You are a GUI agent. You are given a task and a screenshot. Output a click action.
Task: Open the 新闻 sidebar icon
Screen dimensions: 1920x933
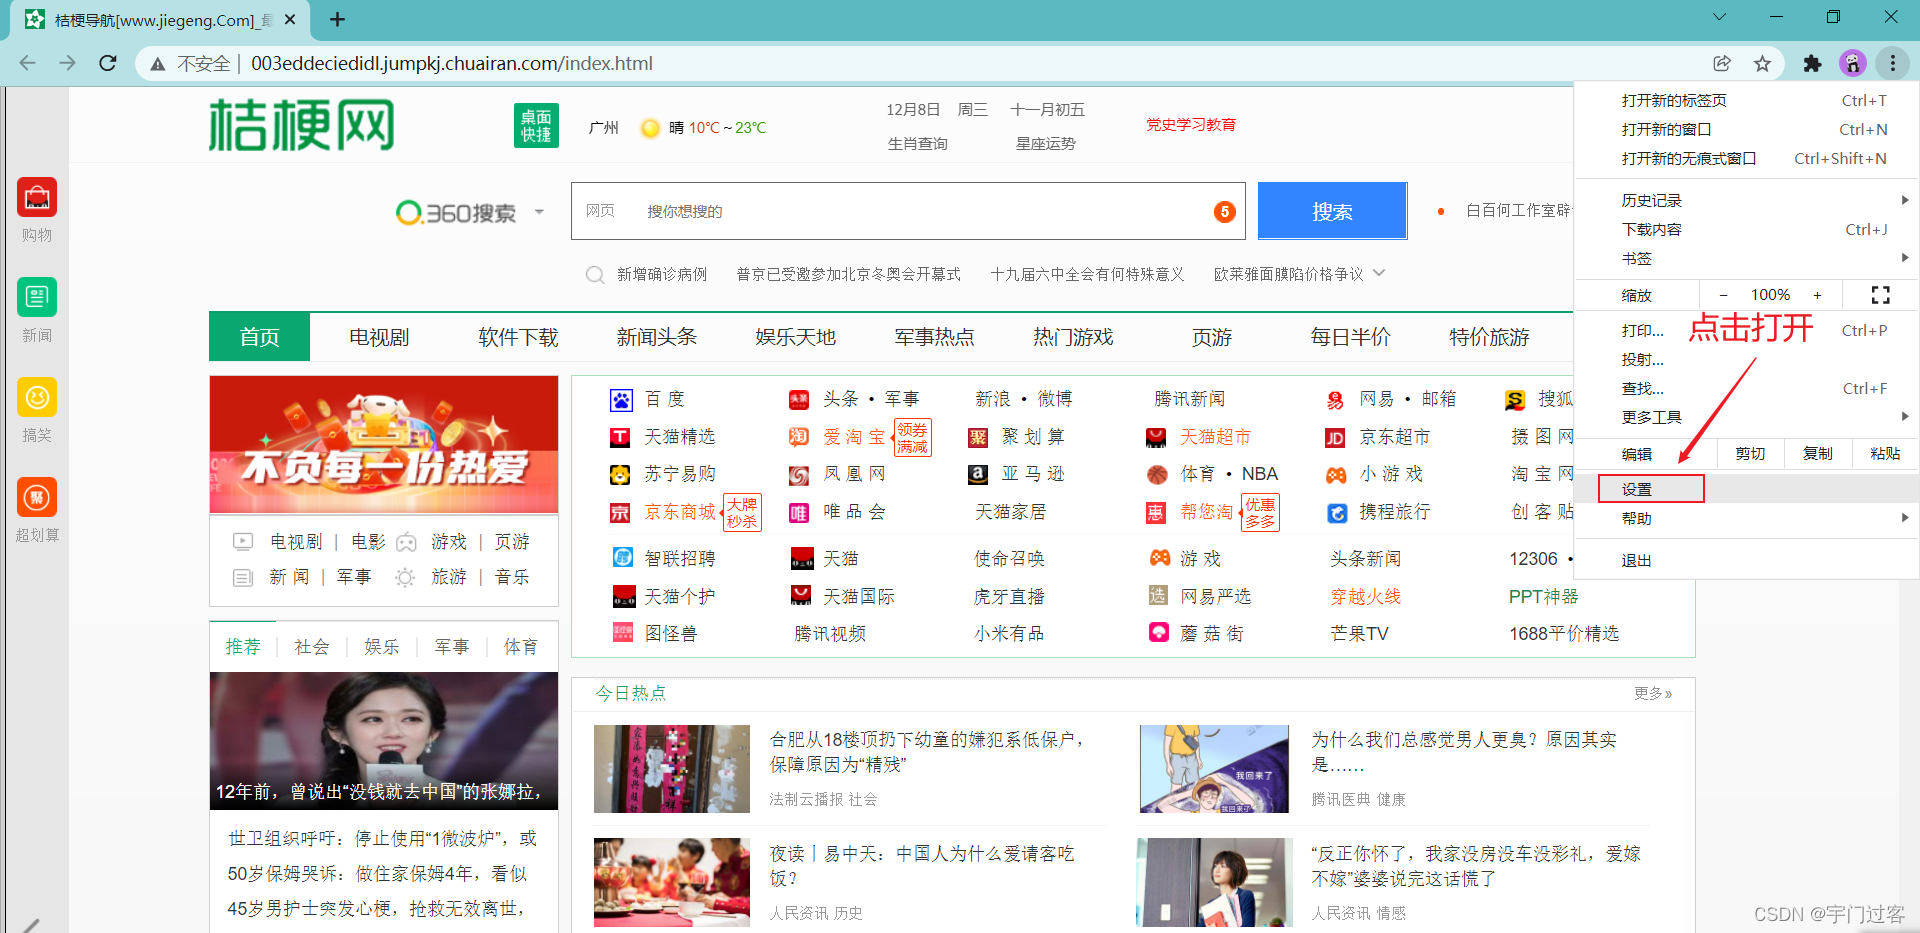pyautogui.click(x=37, y=298)
